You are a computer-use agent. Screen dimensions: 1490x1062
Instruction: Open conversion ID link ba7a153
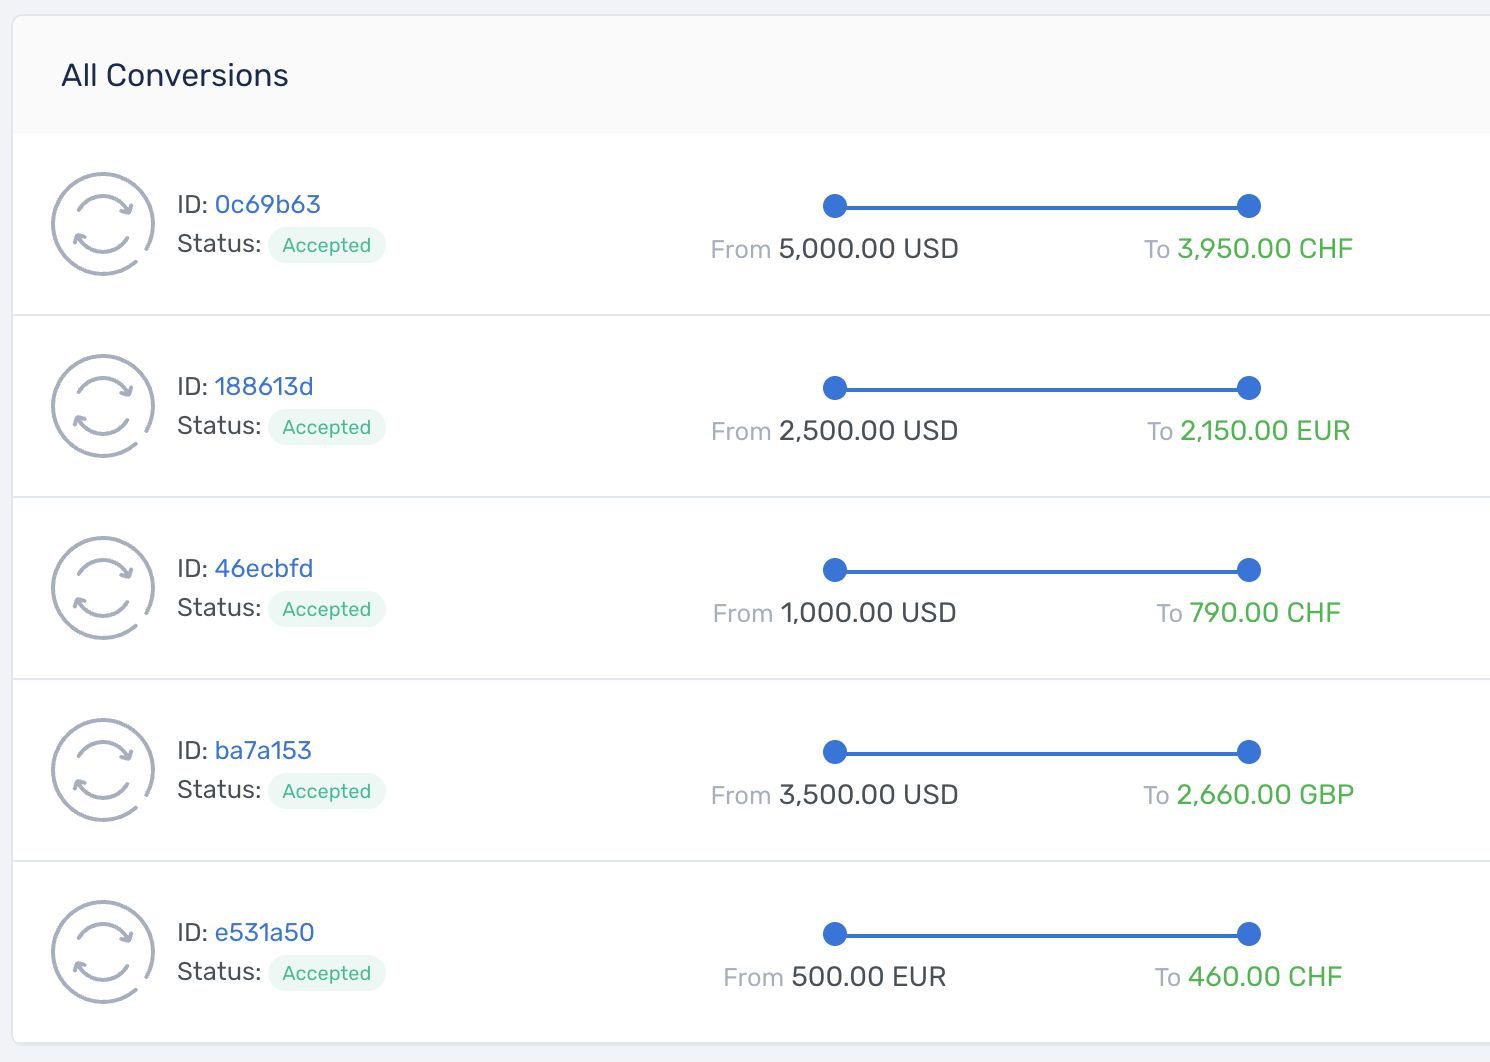(263, 750)
